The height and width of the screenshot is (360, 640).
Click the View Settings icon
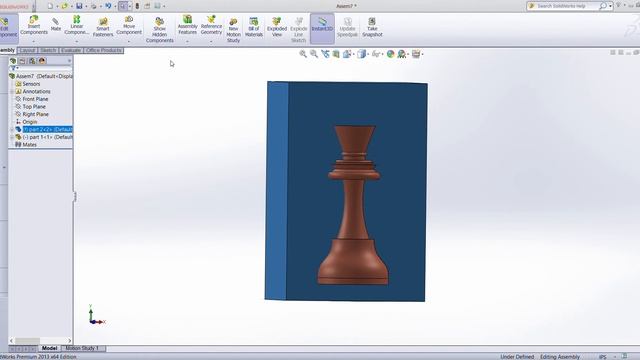(416, 54)
